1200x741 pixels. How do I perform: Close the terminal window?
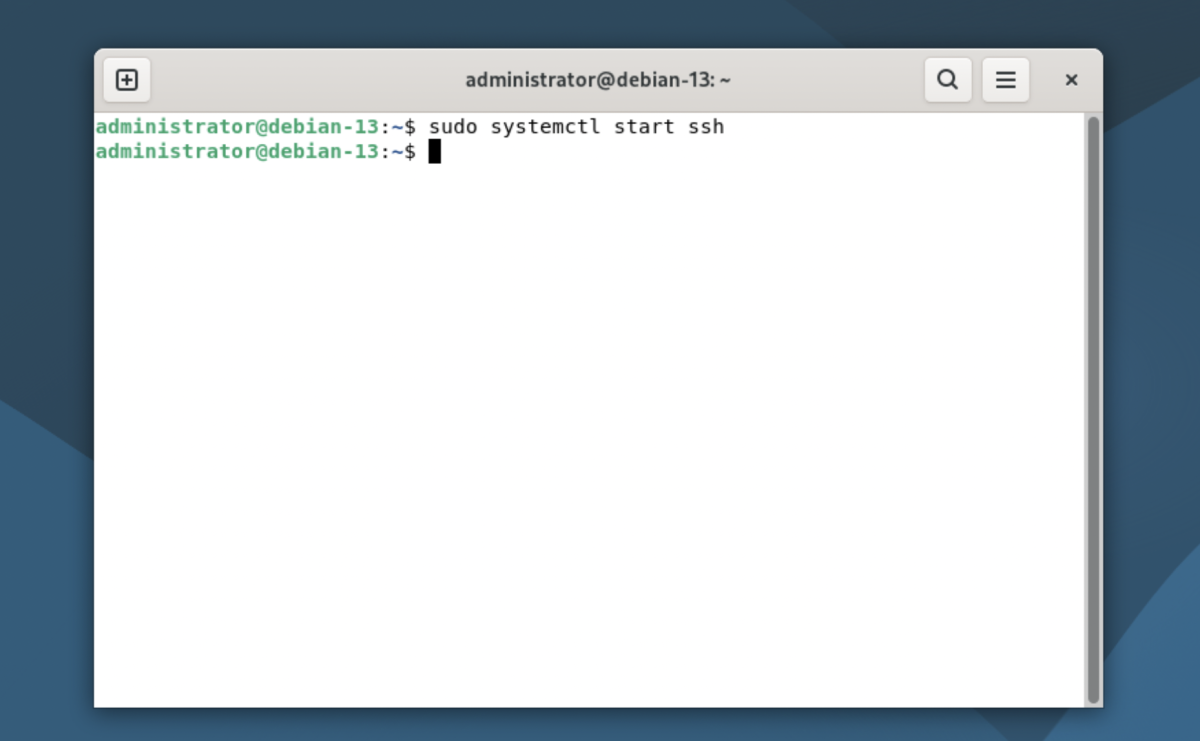[x=1071, y=80]
